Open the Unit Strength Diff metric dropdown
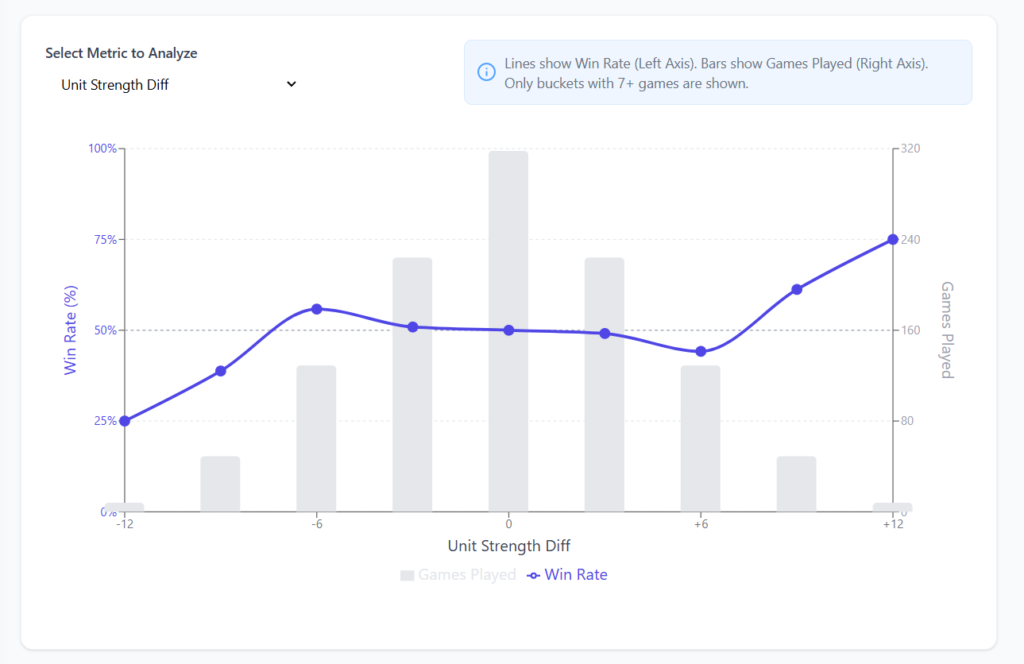Image resolution: width=1024 pixels, height=664 pixels. [175, 85]
